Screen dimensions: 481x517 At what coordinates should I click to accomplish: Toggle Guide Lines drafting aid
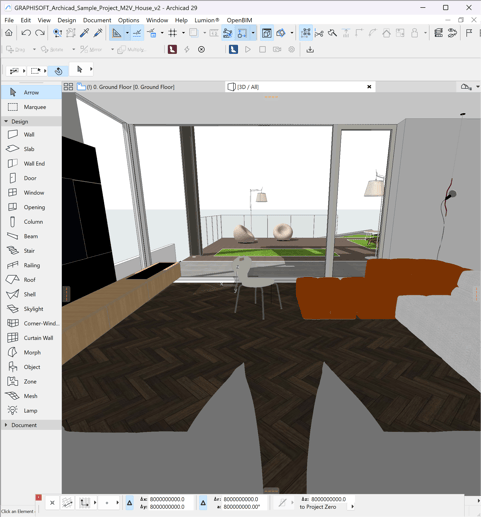117,33
